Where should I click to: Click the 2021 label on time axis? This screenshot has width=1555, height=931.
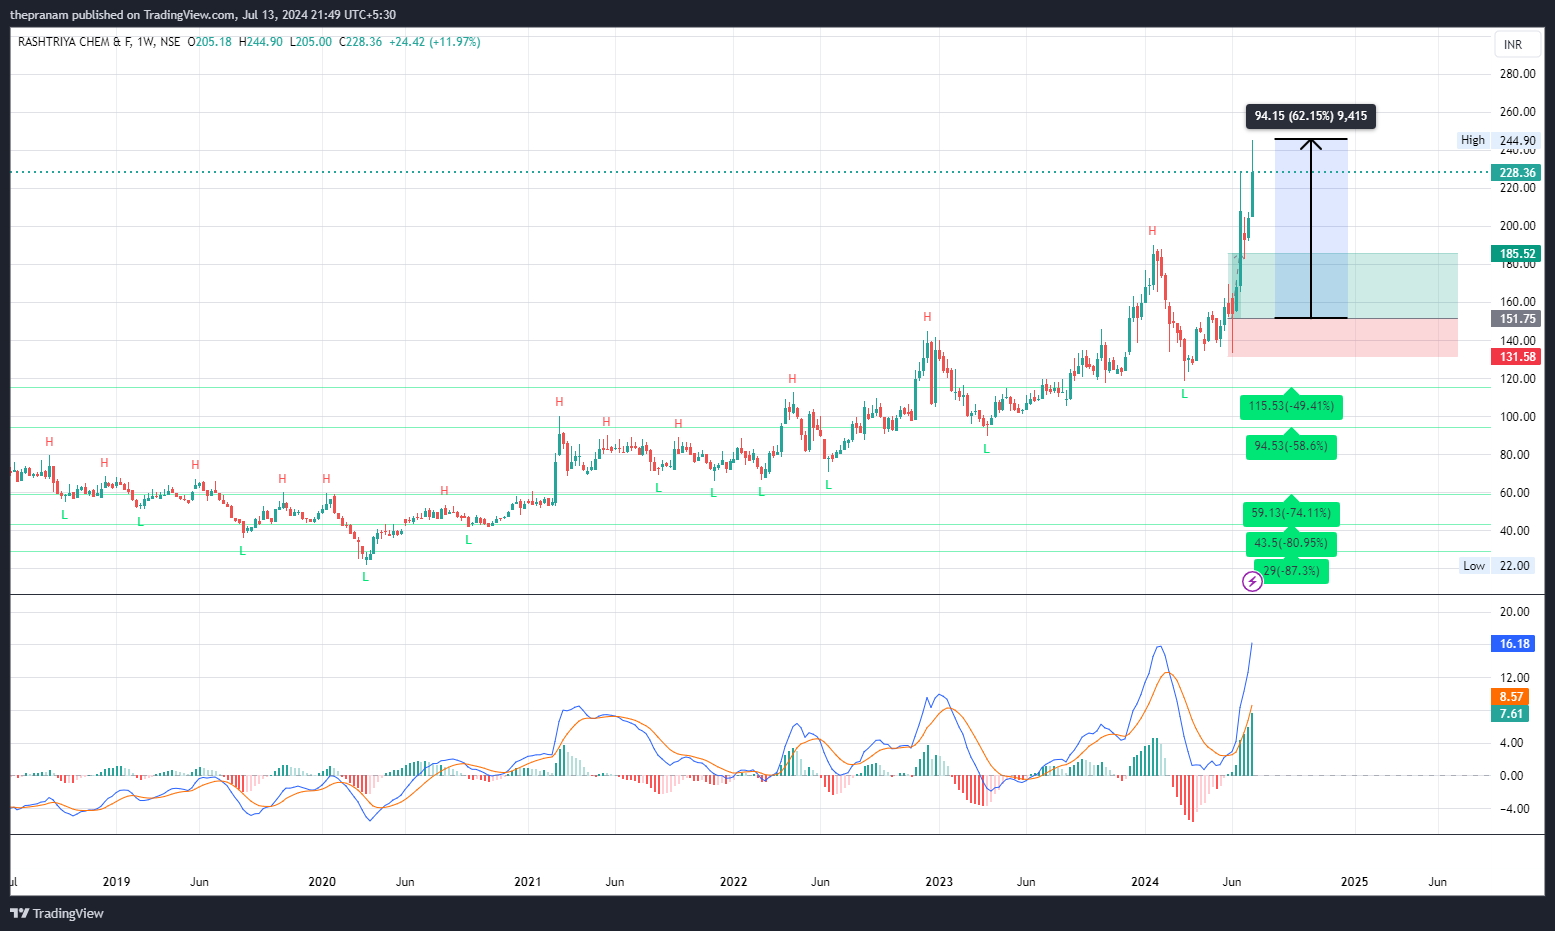coord(528,882)
